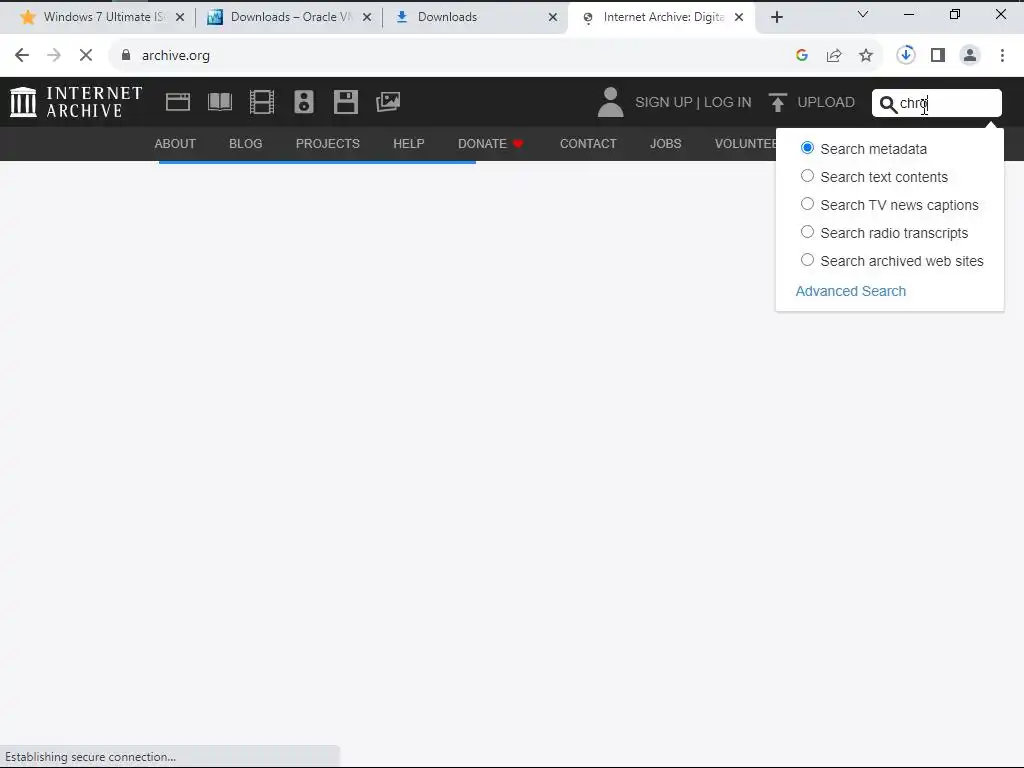The image size is (1024, 768).
Task: Click the Google icon in address bar
Action: click(802, 56)
